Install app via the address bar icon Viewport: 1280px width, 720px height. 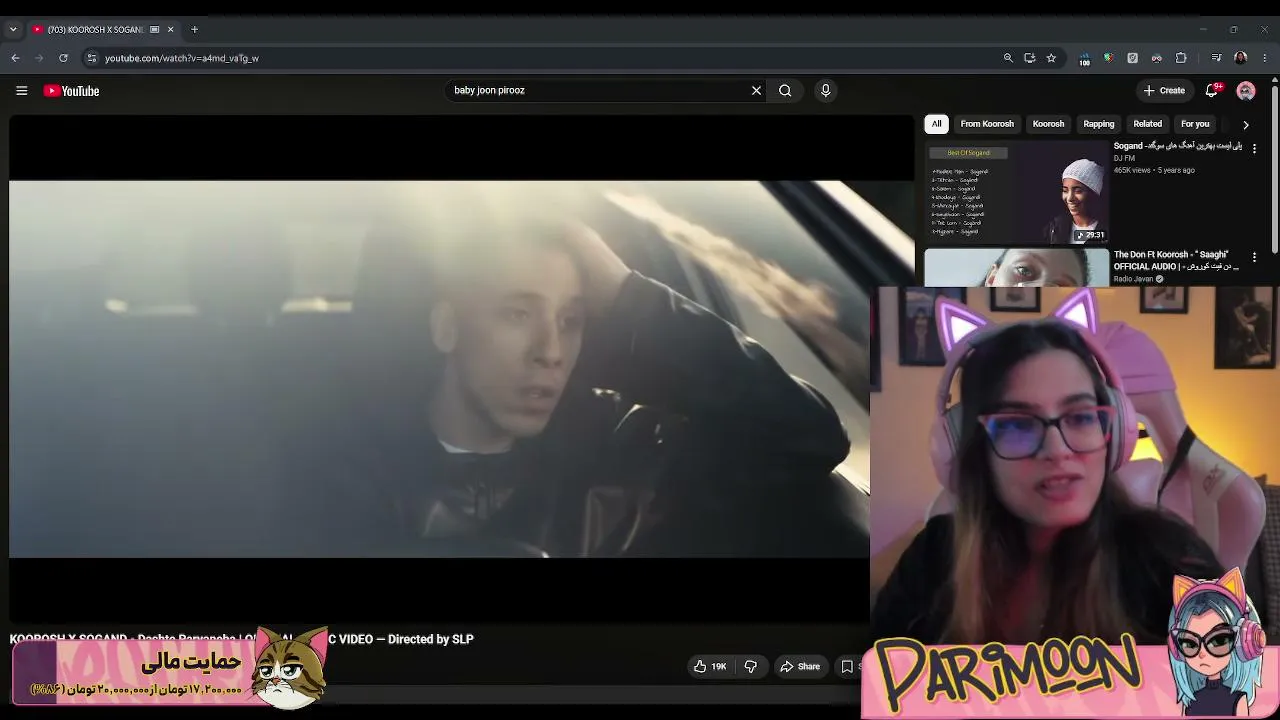[x=1029, y=58]
